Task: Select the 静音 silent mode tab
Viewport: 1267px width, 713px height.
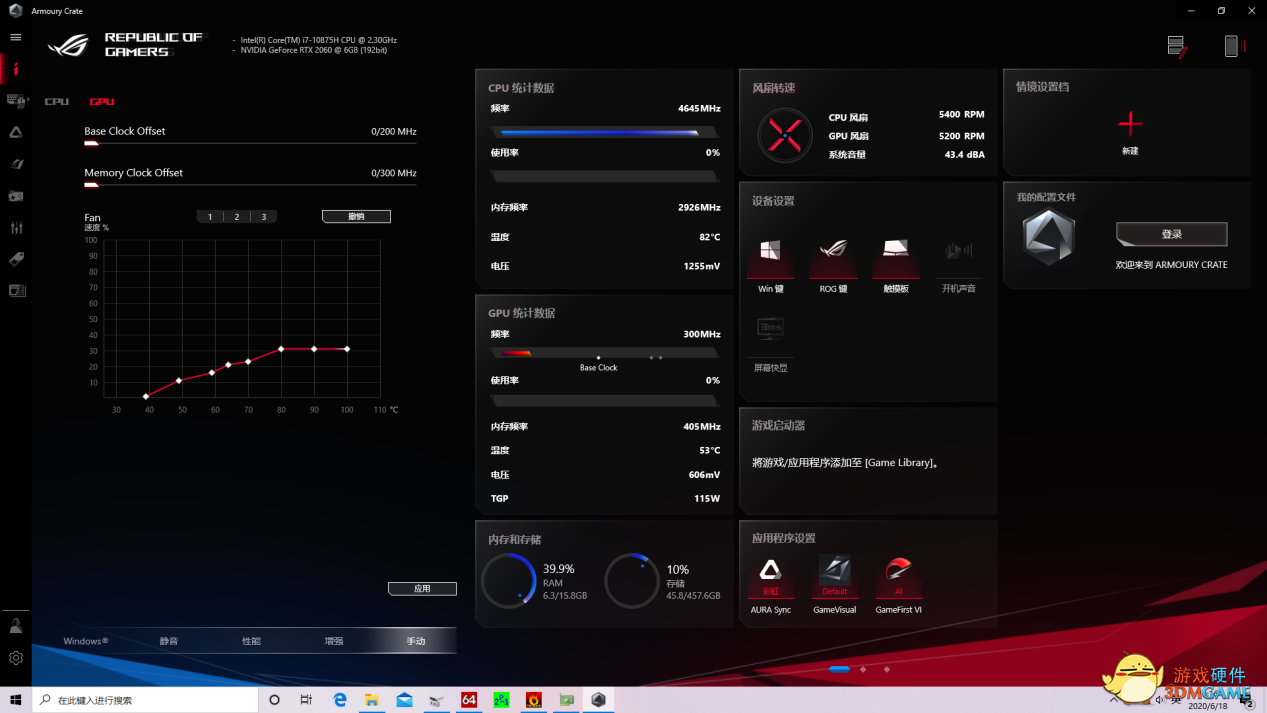Action: tap(169, 641)
